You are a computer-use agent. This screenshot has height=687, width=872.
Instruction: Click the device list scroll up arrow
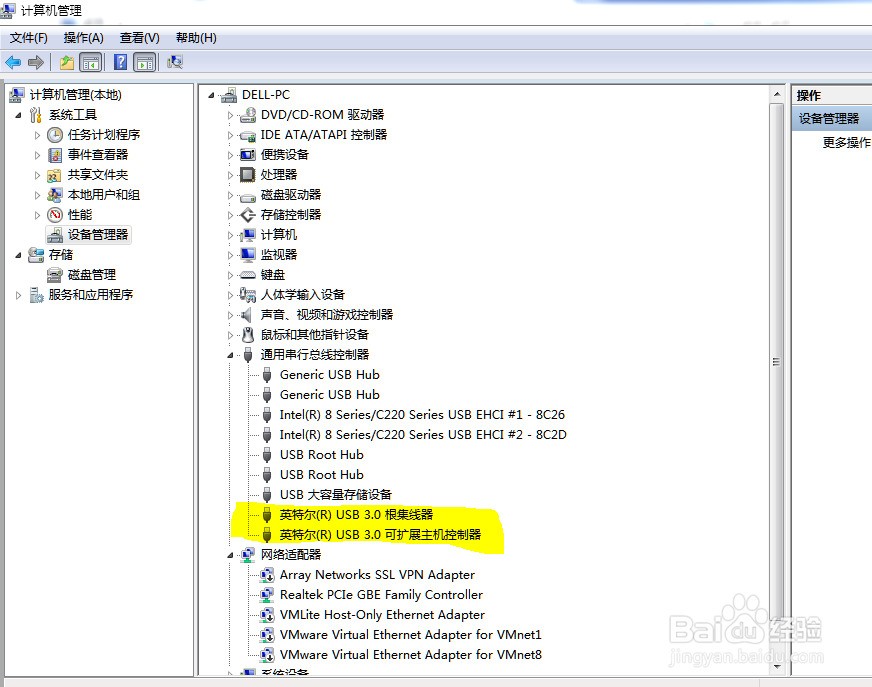(x=777, y=95)
